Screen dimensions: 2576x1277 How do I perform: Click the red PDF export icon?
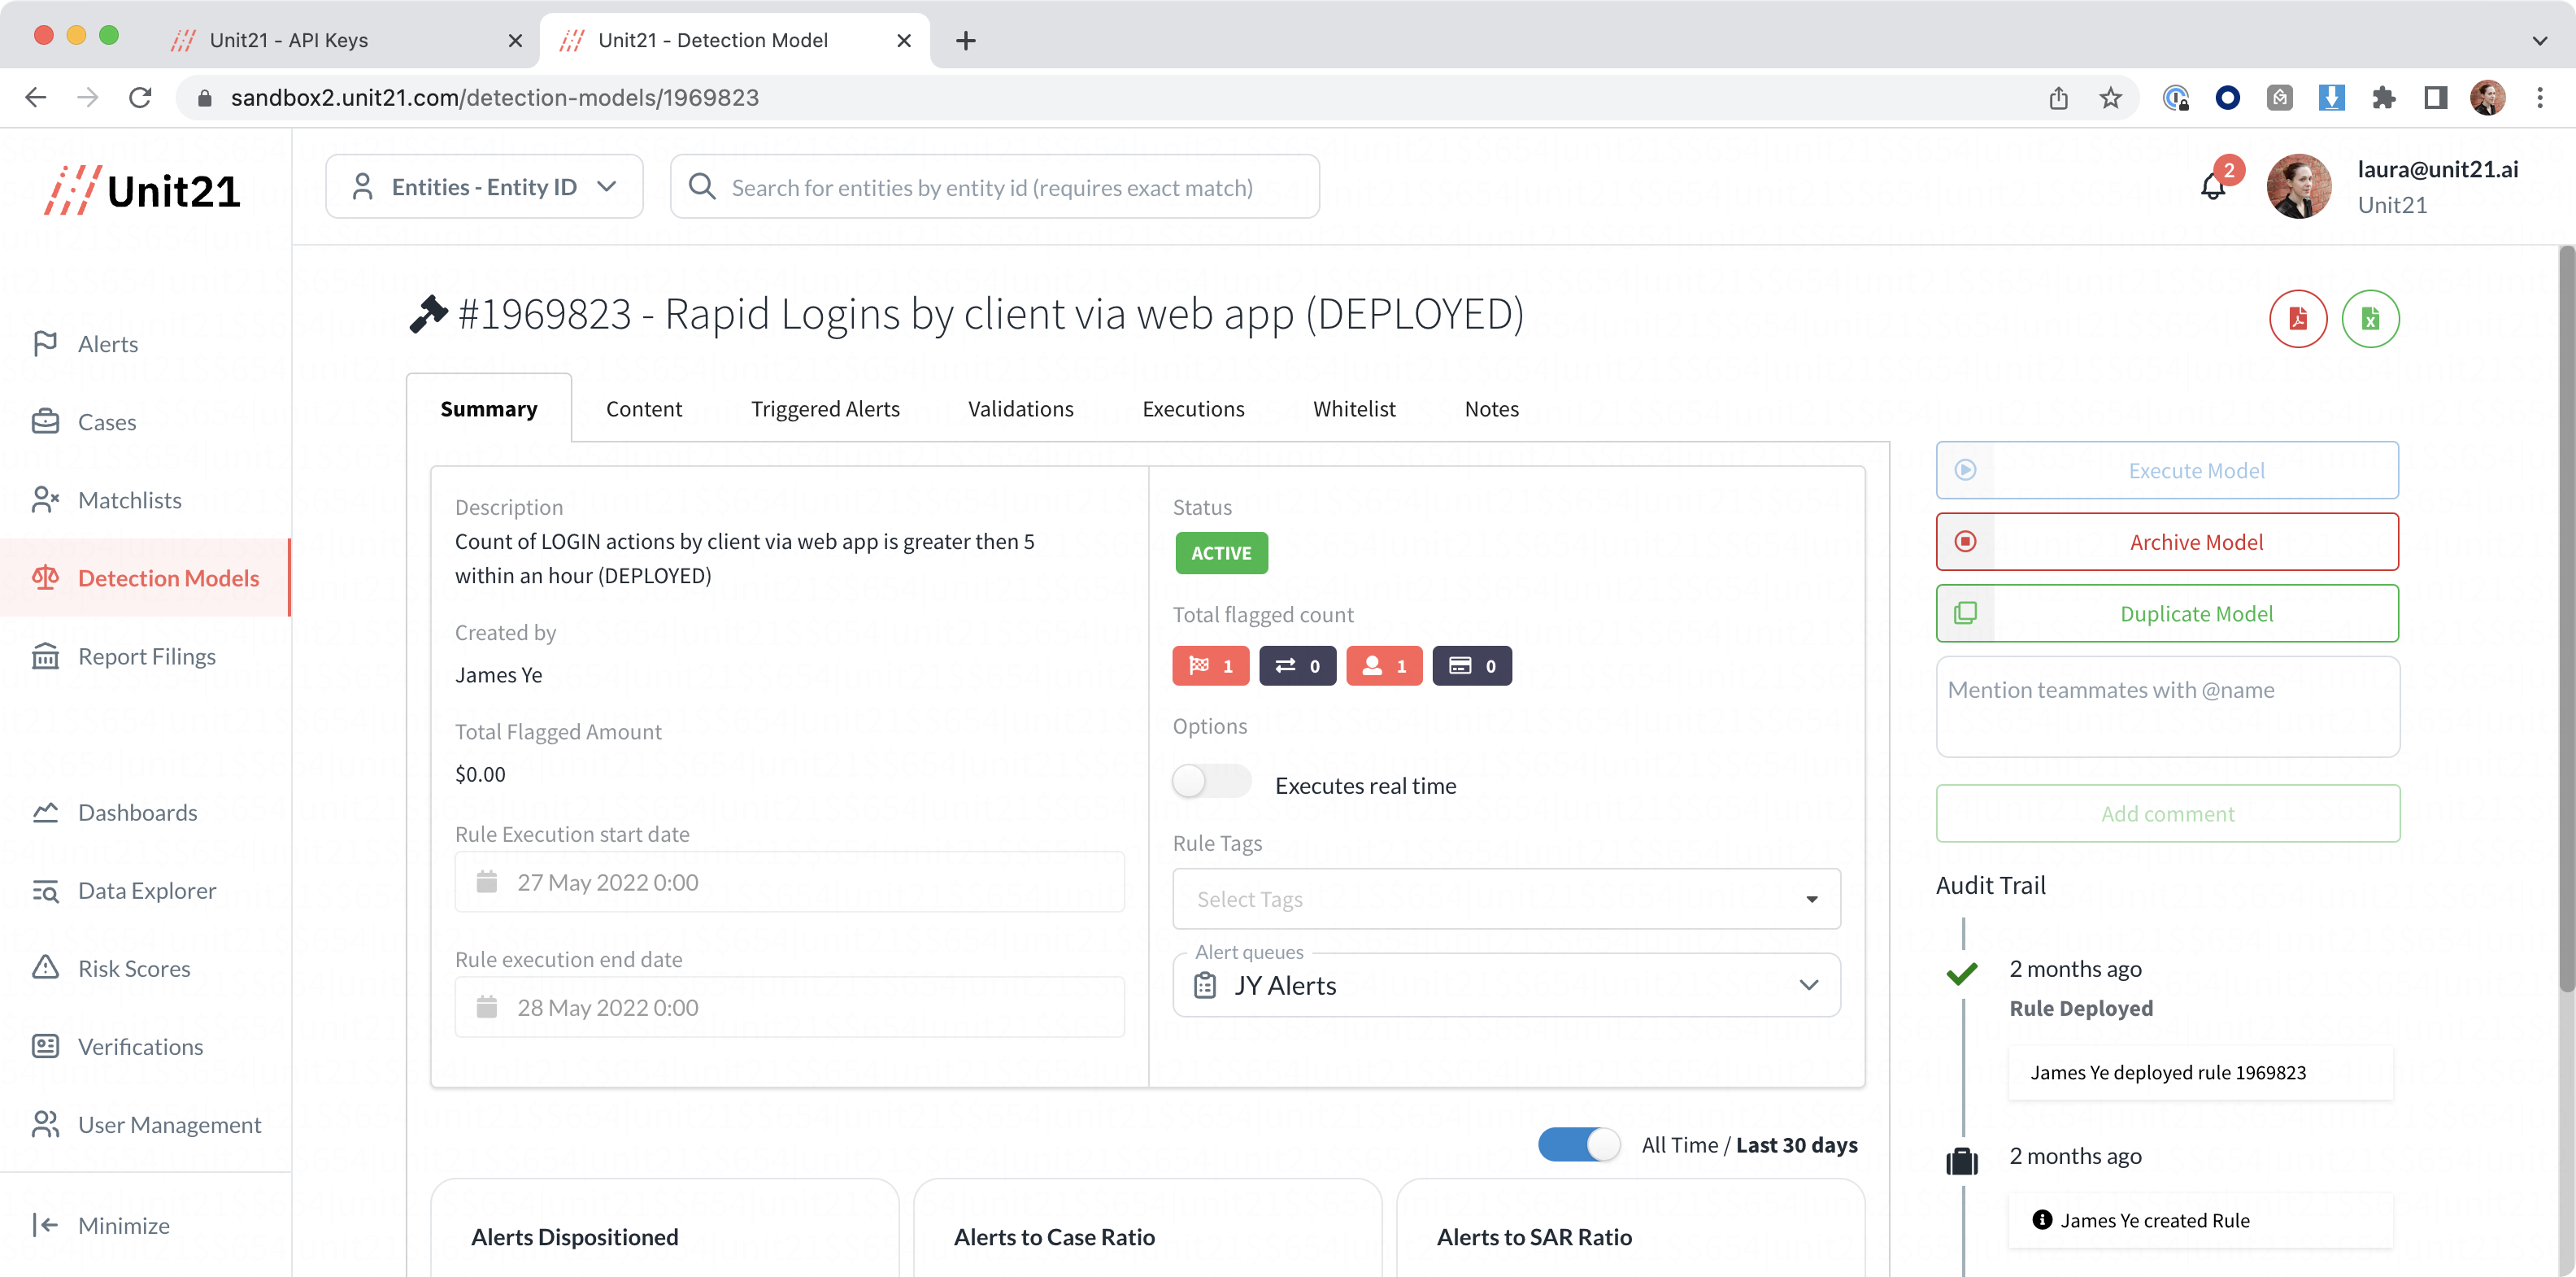2297,319
